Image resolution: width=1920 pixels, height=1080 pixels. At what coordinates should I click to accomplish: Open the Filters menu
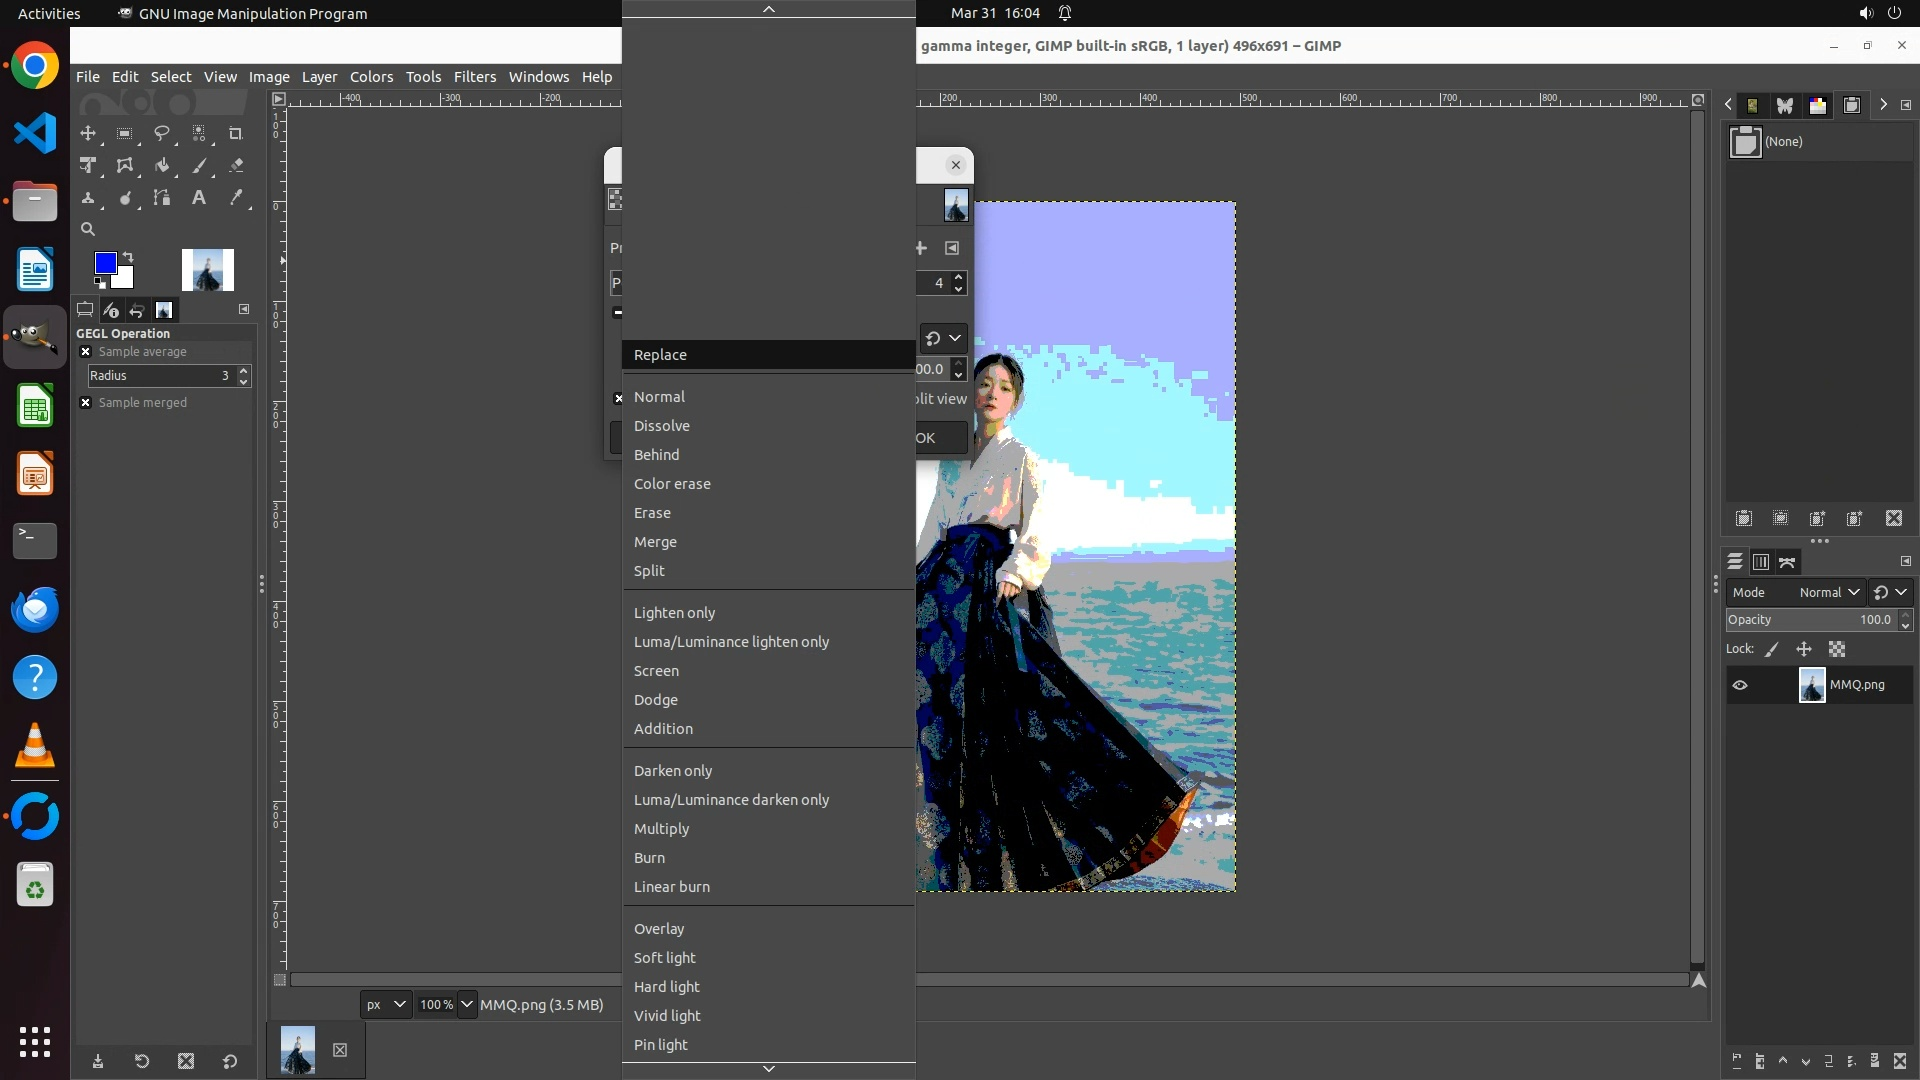click(474, 77)
